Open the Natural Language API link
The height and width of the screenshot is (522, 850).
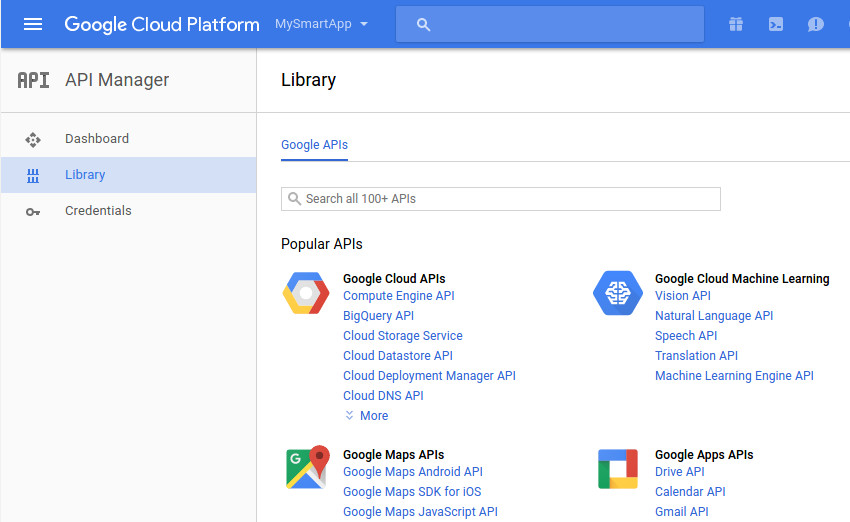pos(714,315)
